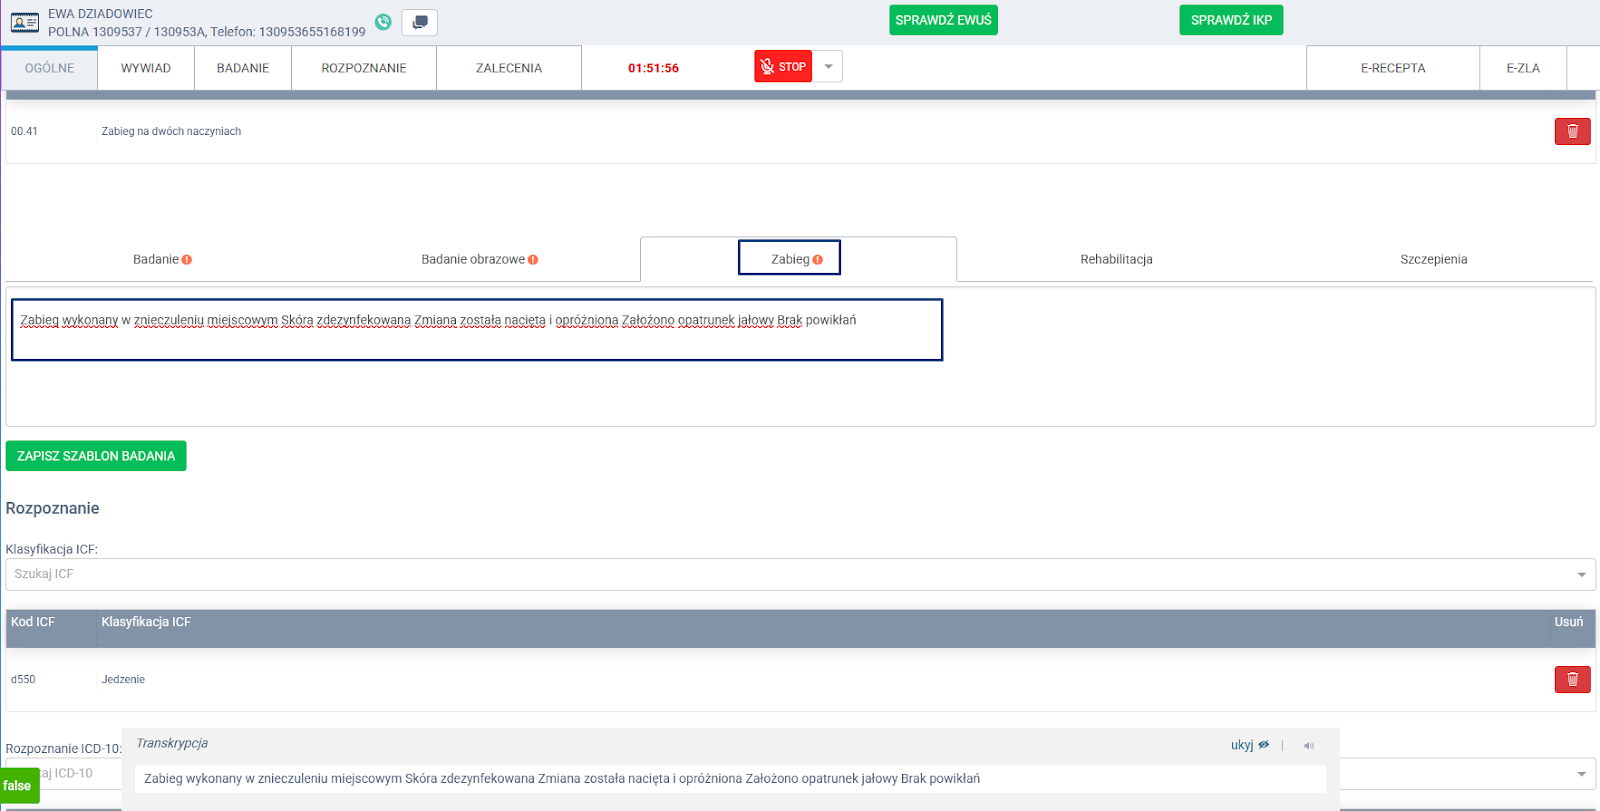Click the patient ID card icon
Viewport: 1600px width, 811px height.
coord(25,22)
